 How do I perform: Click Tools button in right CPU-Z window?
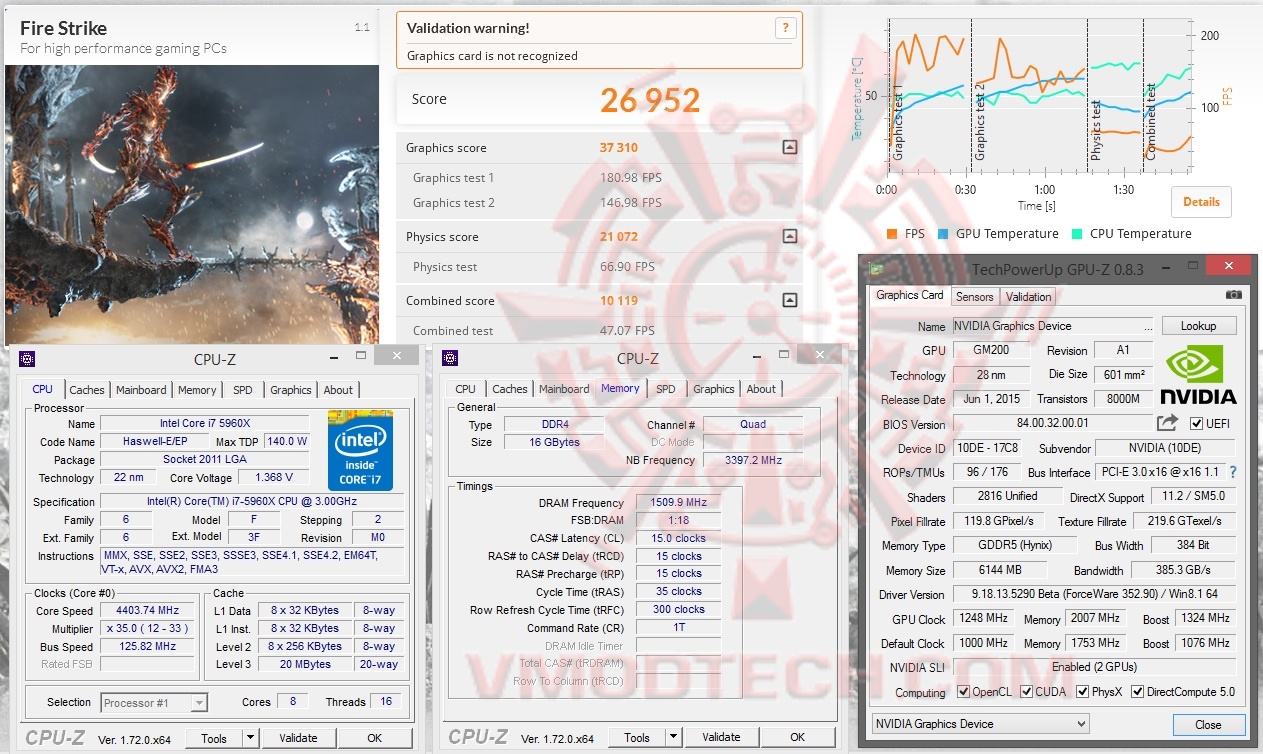click(637, 737)
